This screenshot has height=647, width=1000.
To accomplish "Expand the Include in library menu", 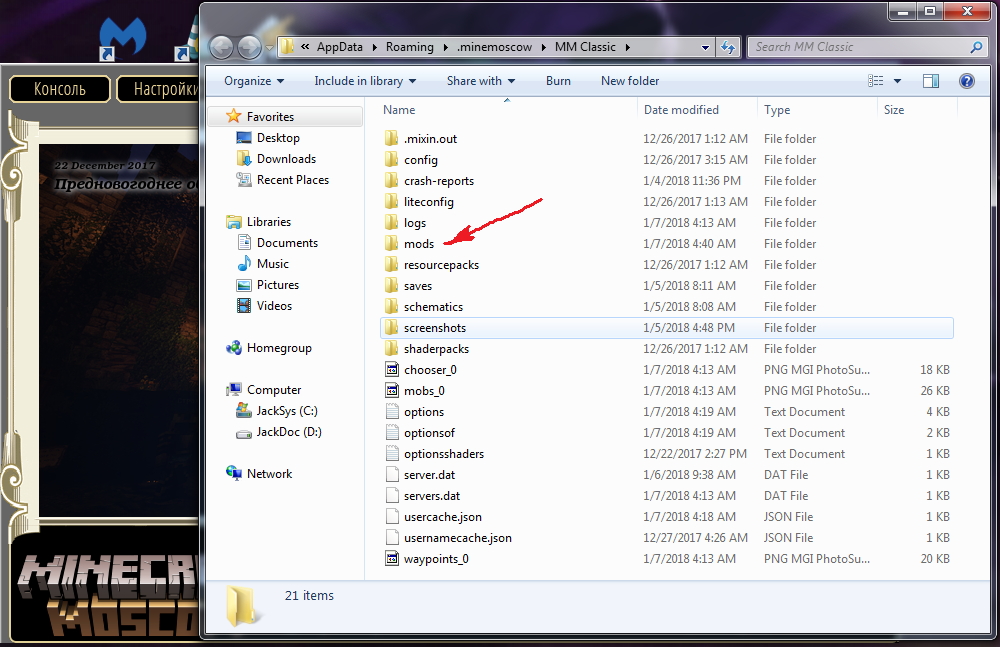I will (x=364, y=81).
